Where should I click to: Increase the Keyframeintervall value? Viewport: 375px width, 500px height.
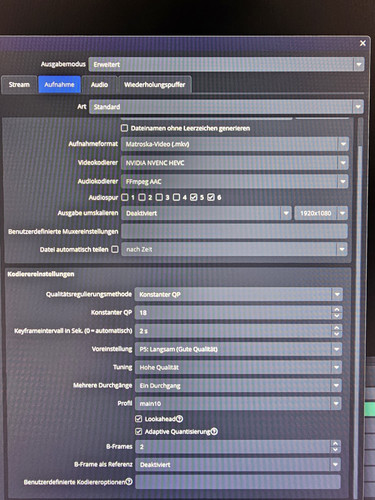337,328
